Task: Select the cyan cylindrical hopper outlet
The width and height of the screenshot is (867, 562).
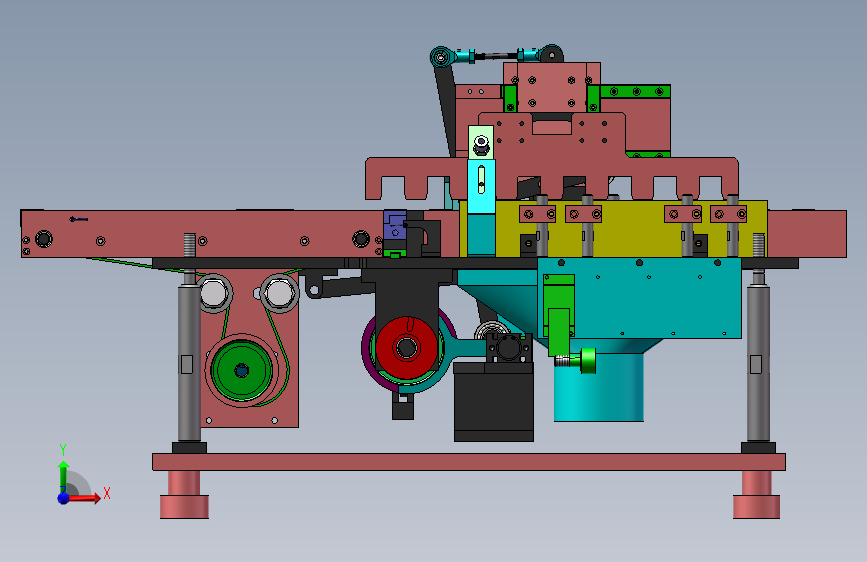Action: point(599,387)
